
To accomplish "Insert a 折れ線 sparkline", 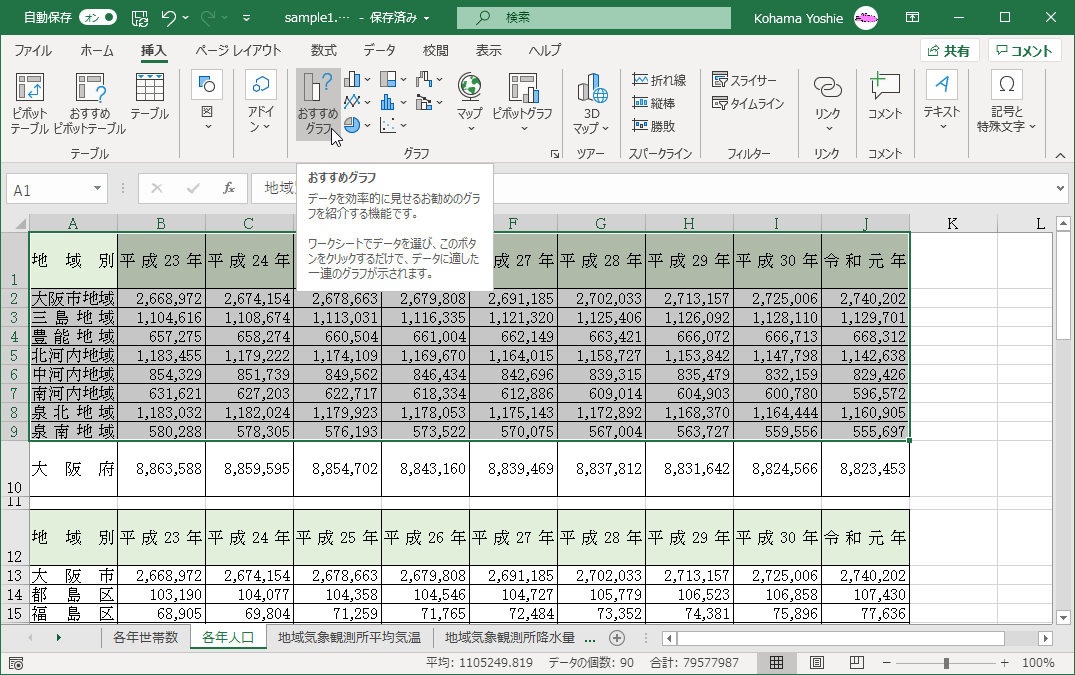I will [x=659, y=80].
